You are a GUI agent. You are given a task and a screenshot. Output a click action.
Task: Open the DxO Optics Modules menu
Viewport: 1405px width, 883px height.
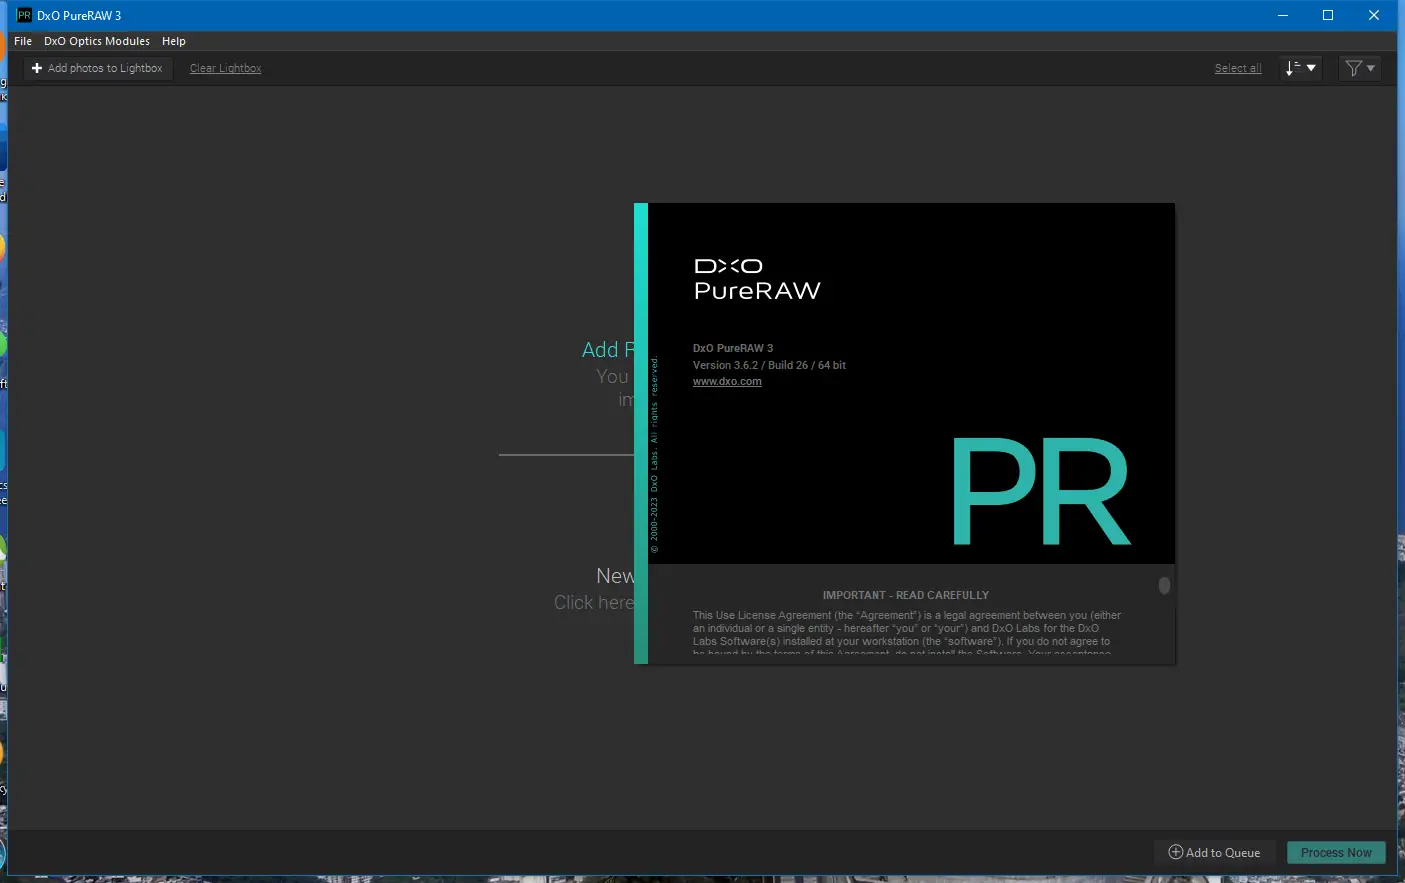[x=97, y=41]
